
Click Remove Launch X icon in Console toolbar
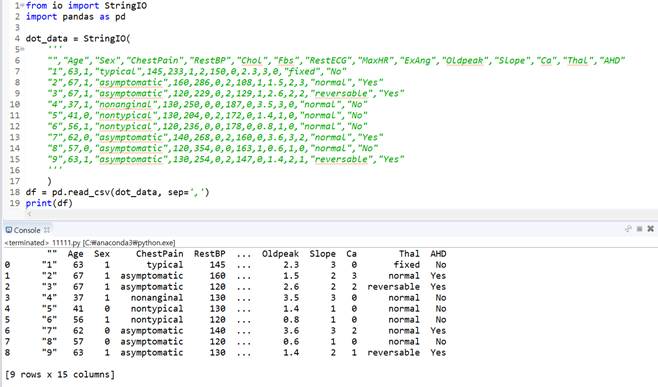coord(650,229)
